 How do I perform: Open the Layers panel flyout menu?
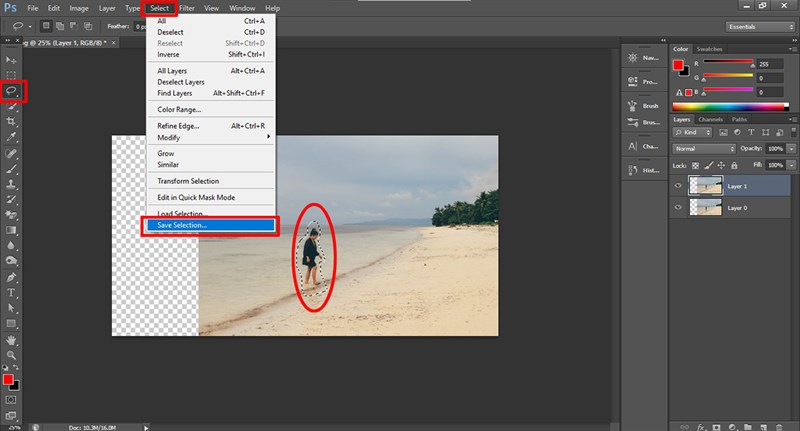[793, 119]
